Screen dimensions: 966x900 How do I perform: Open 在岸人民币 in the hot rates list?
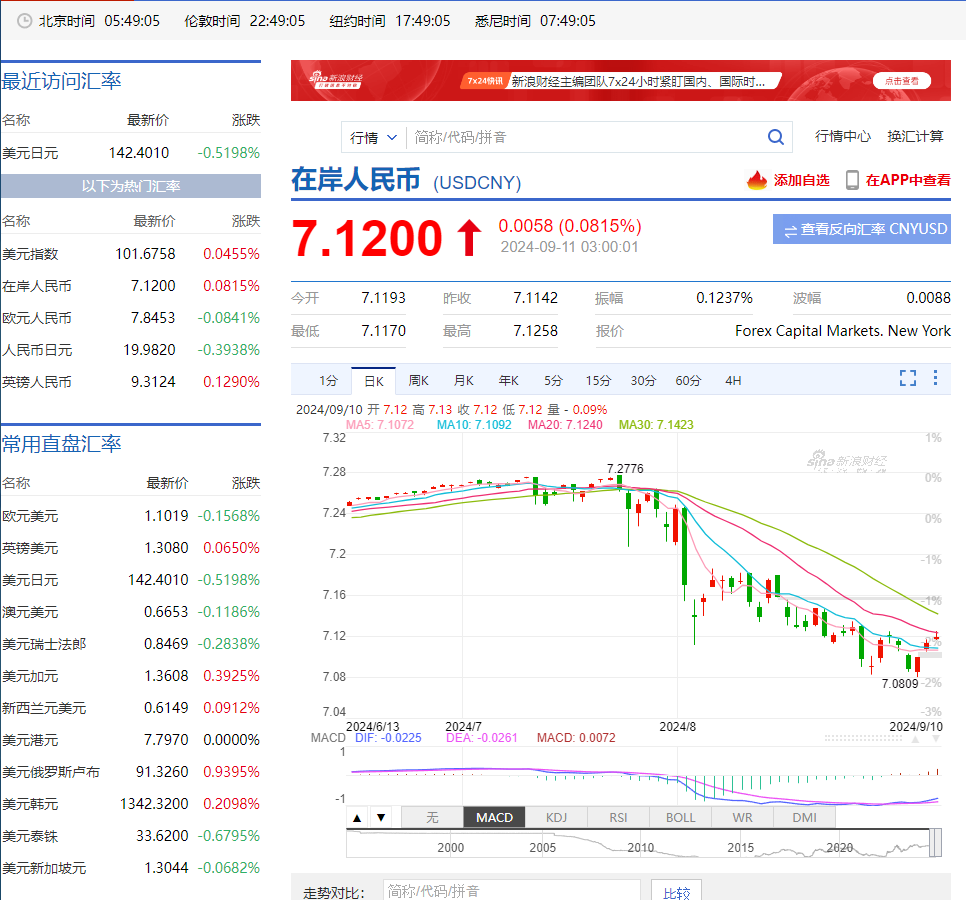click(131, 286)
